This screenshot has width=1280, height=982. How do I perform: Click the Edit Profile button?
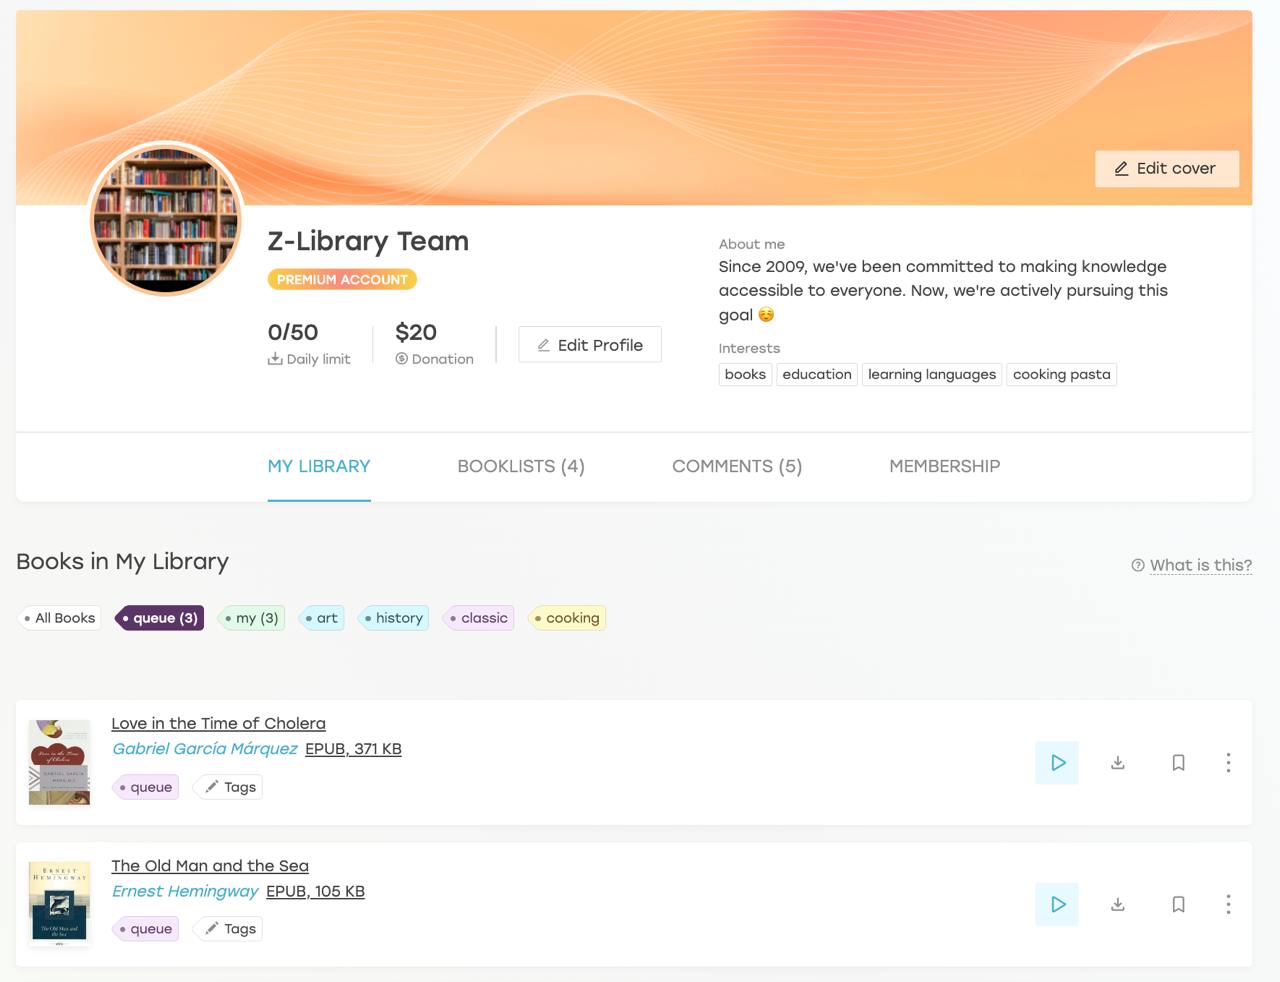[590, 345]
